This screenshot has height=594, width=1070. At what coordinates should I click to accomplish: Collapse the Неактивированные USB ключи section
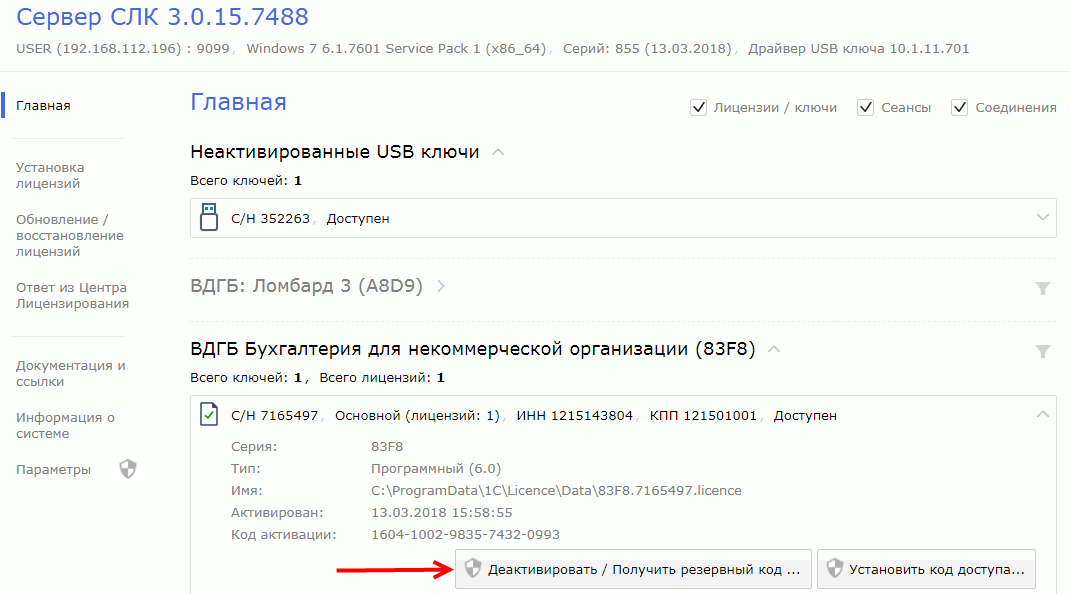pos(498,152)
